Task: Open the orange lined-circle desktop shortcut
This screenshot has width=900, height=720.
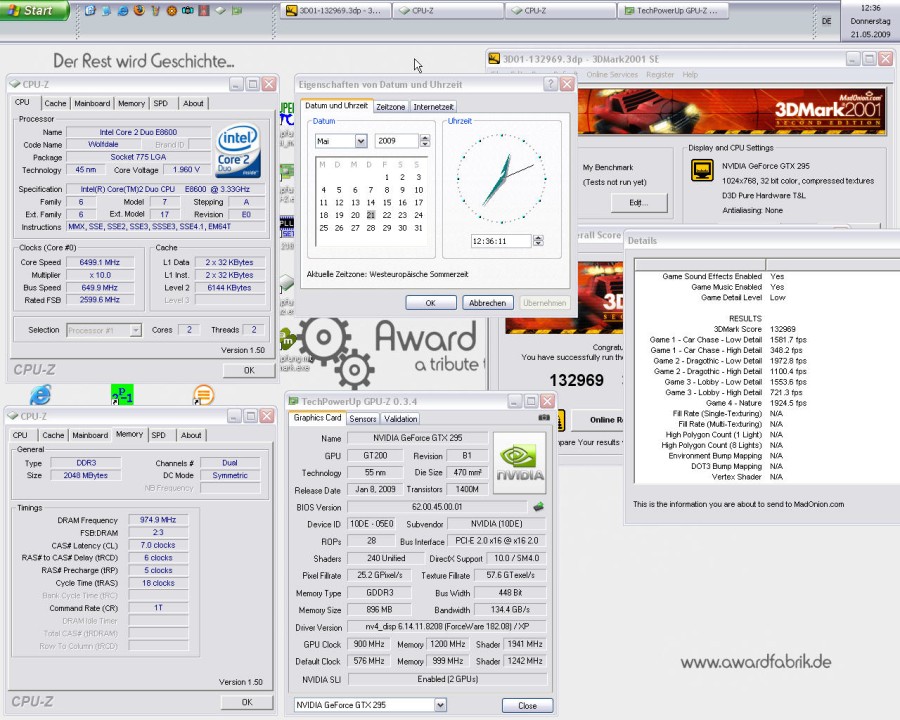Action: (x=203, y=395)
